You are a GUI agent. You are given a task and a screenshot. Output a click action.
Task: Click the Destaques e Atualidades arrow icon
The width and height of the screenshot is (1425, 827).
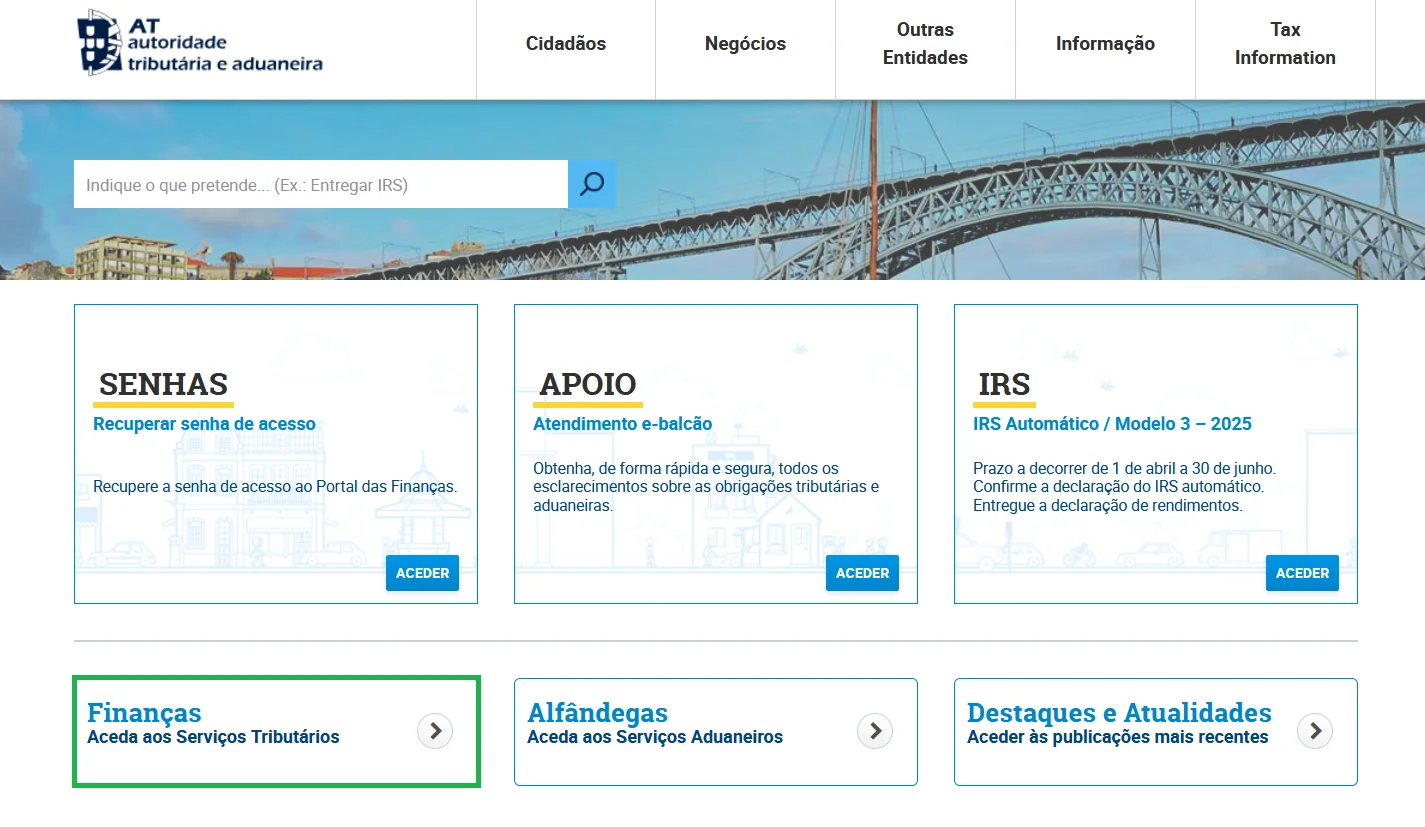[x=1315, y=731]
